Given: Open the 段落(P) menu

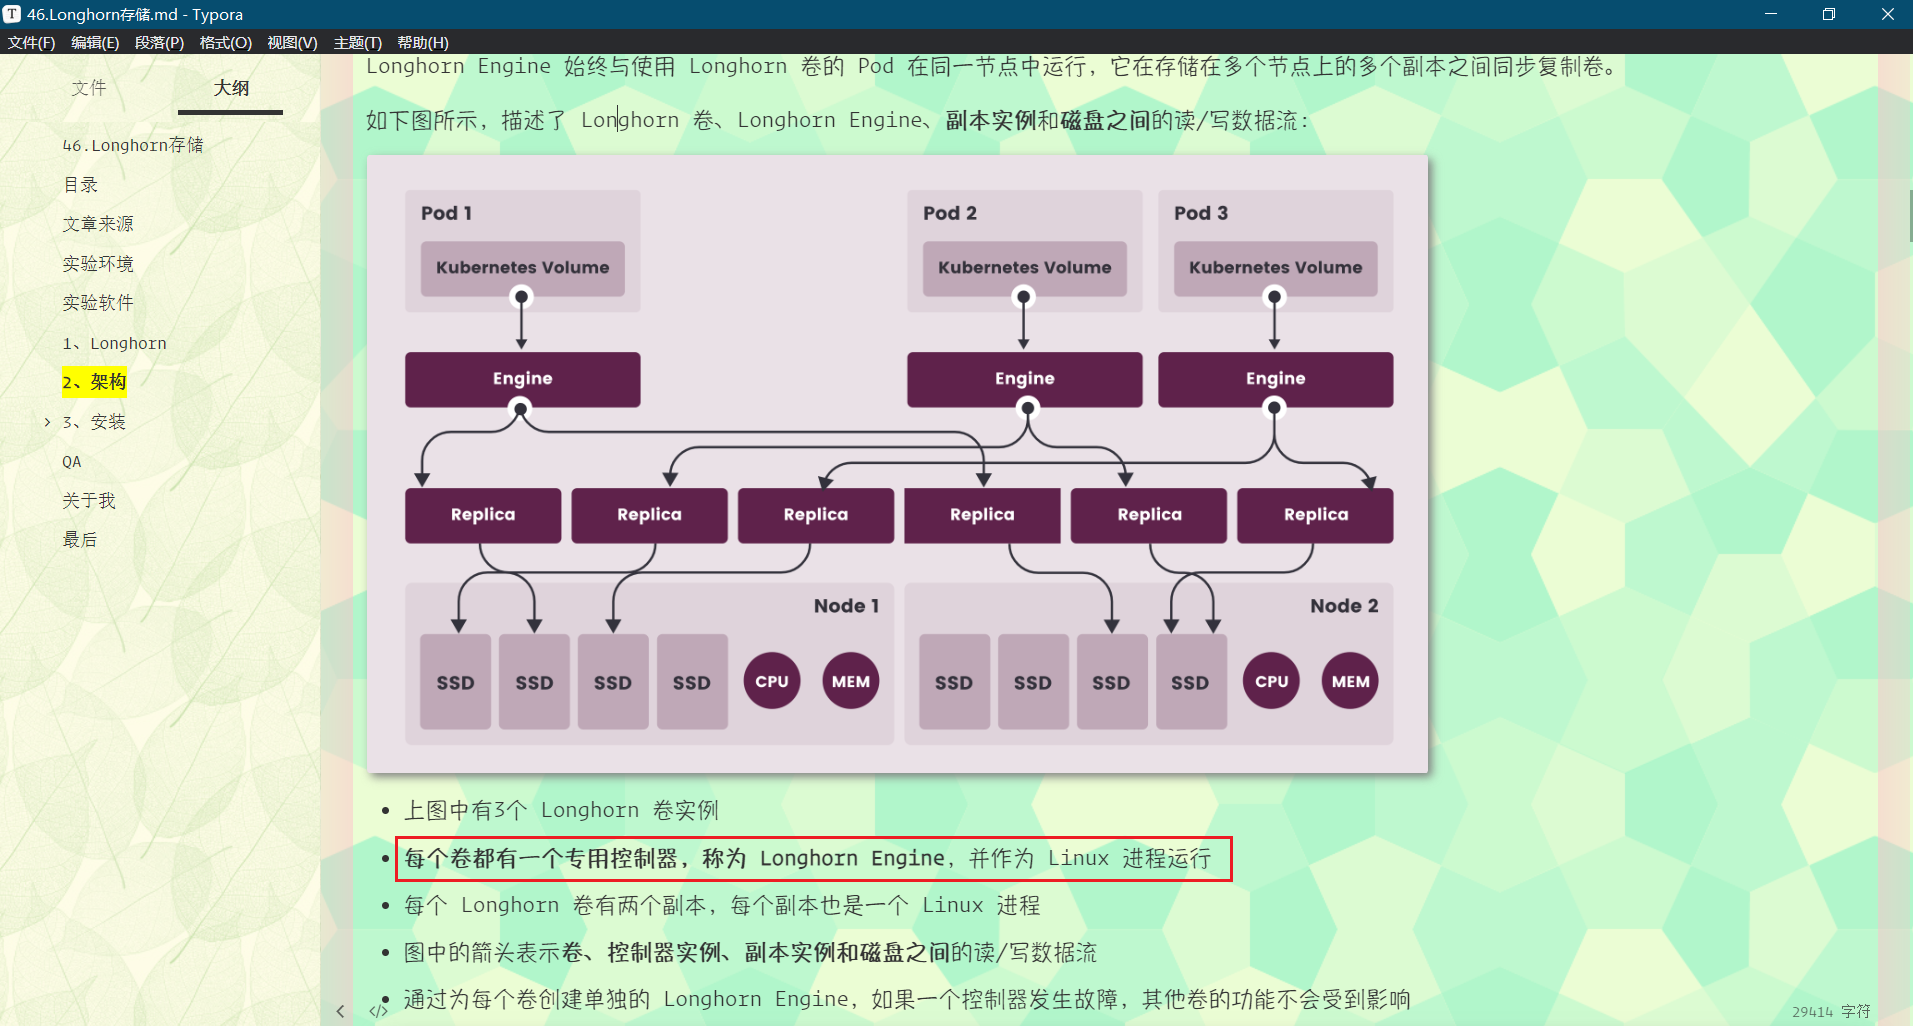Looking at the screenshot, I should pyautogui.click(x=159, y=42).
